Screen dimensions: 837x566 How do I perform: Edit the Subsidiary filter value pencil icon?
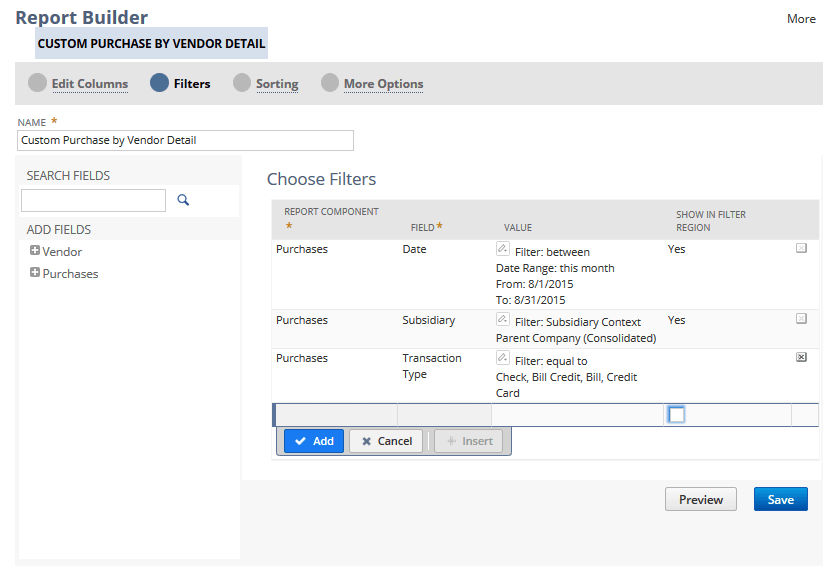coord(502,319)
